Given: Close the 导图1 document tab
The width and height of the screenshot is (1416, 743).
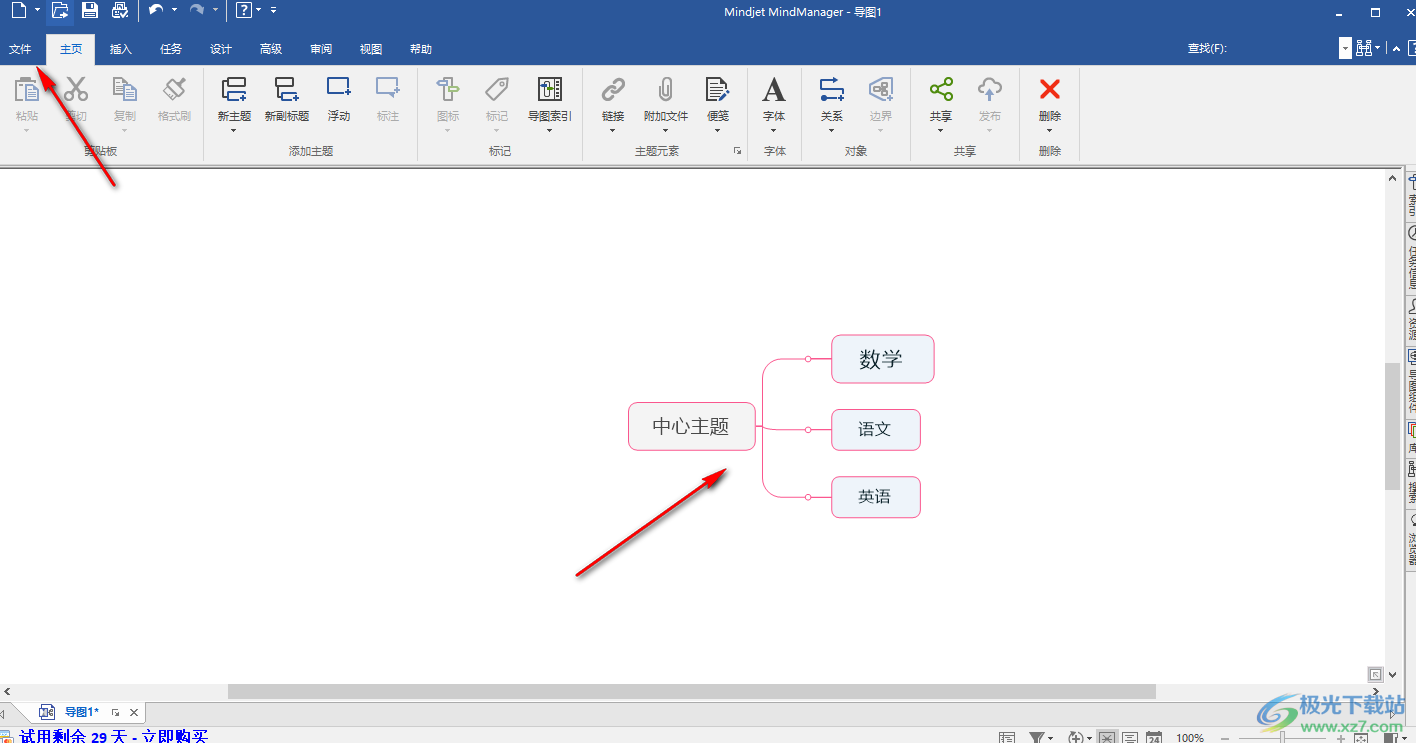Looking at the screenshot, I should (134, 712).
